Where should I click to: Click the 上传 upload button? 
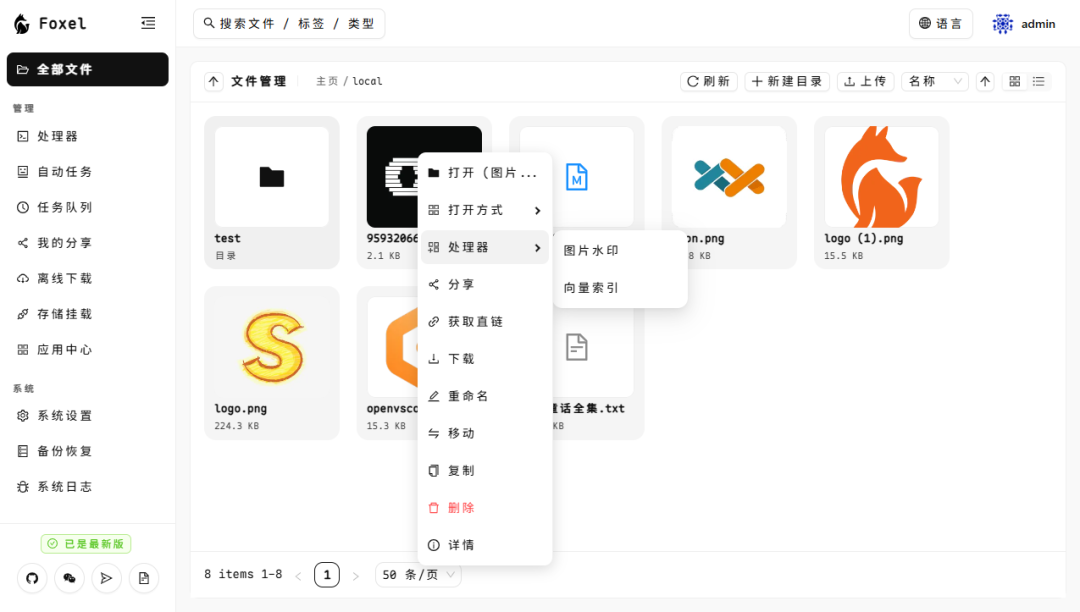tap(862, 81)
